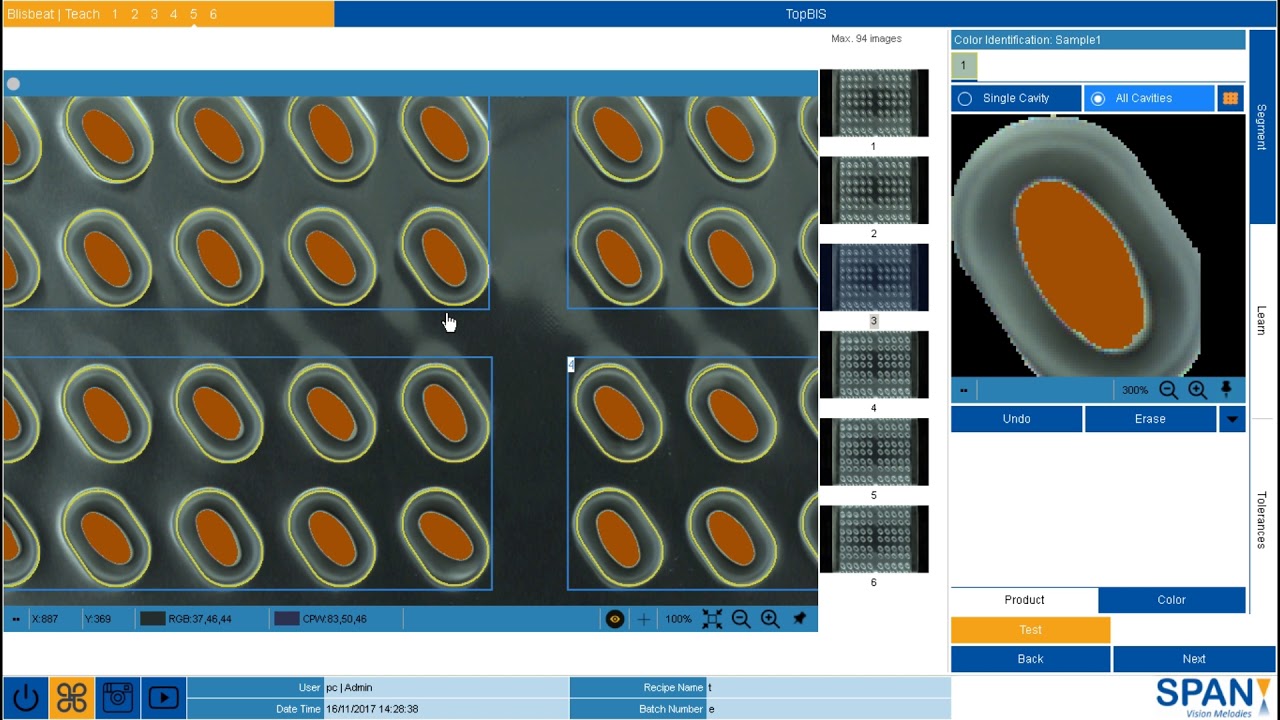Zoom in on the main image viewer
The height and width of the screenshot is (720, 1280).
click(770, 619)
